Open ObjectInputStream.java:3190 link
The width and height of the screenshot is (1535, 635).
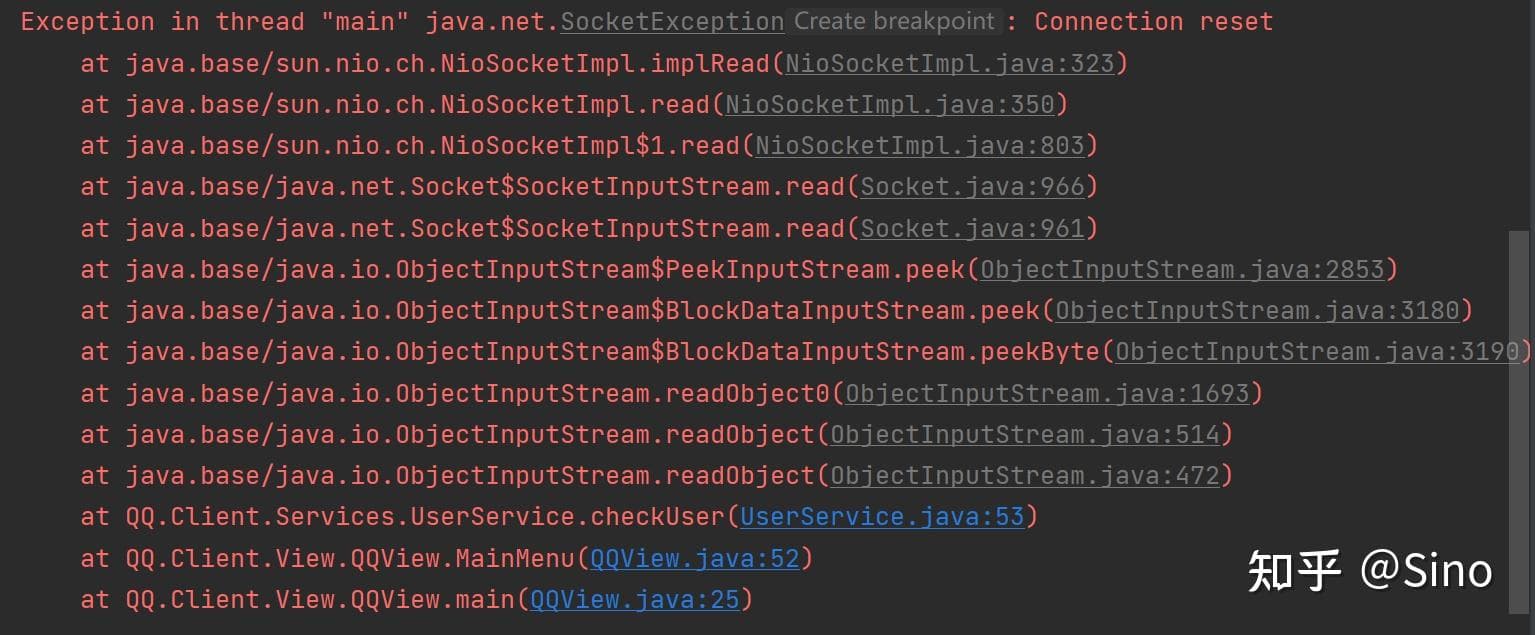coord(1317,352)
